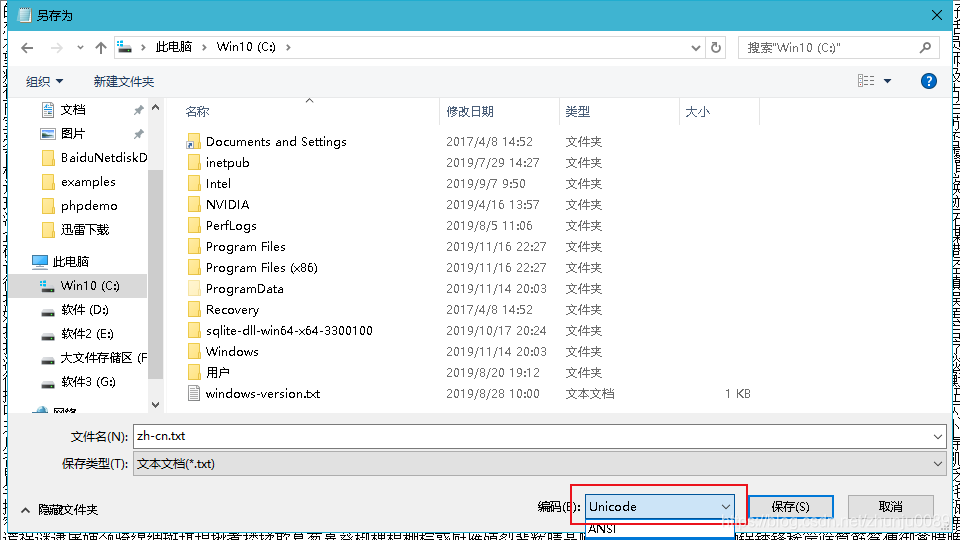
Task: Close the 另存为 dialog
Action: pos(936,15)
